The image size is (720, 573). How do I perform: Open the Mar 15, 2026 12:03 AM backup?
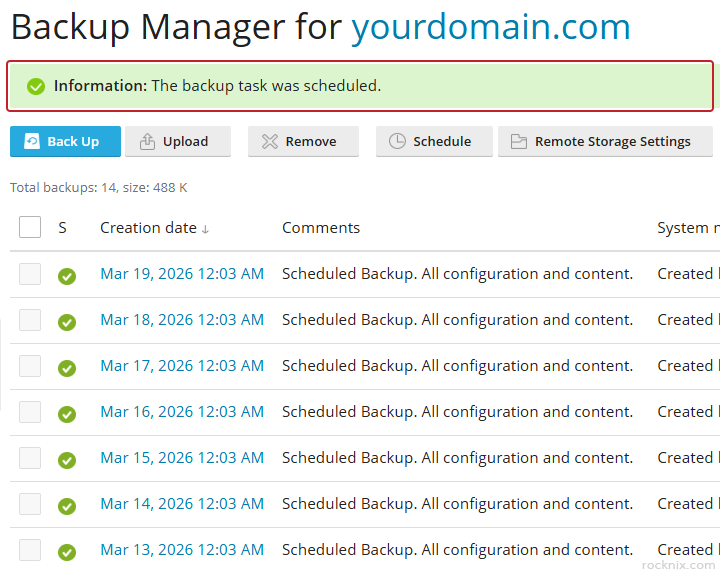(x=182, y=458)
